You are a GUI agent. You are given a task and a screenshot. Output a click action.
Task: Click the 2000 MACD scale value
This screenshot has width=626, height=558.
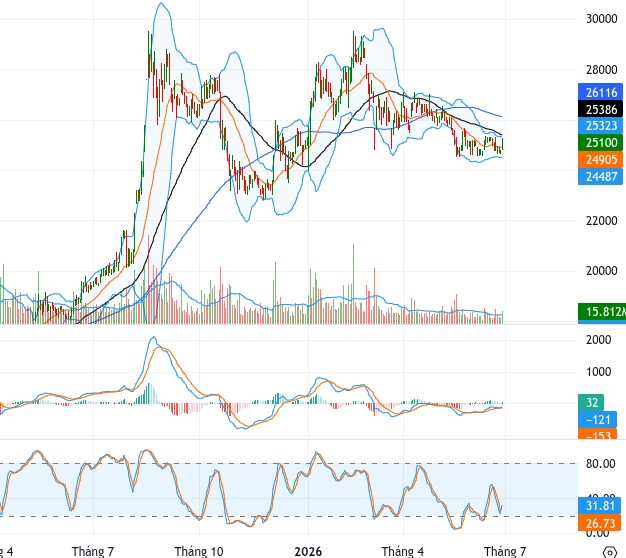(x=598, y=340)
